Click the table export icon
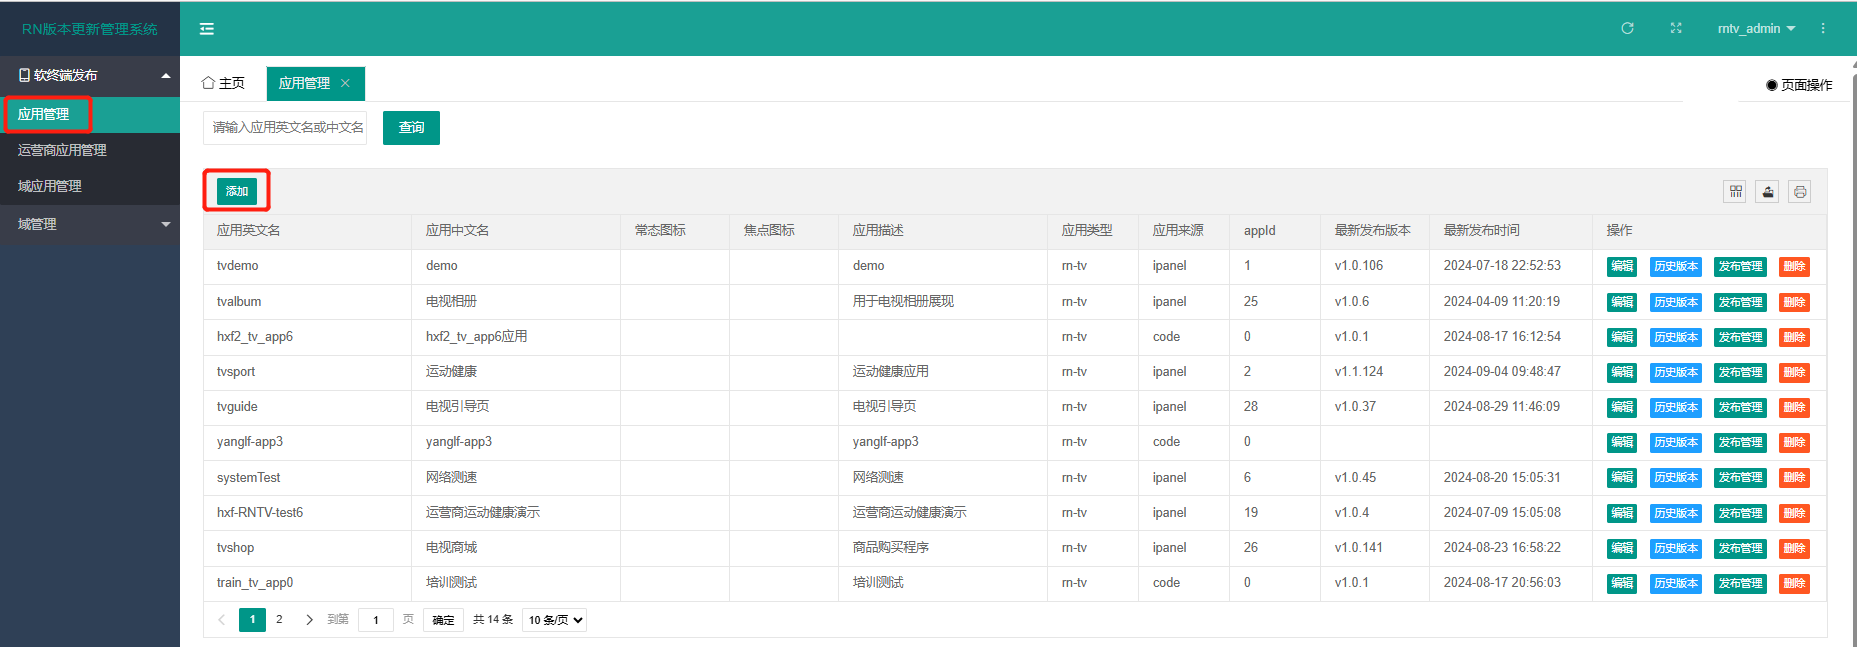 pyautogui.click(x=1767, y=191)
